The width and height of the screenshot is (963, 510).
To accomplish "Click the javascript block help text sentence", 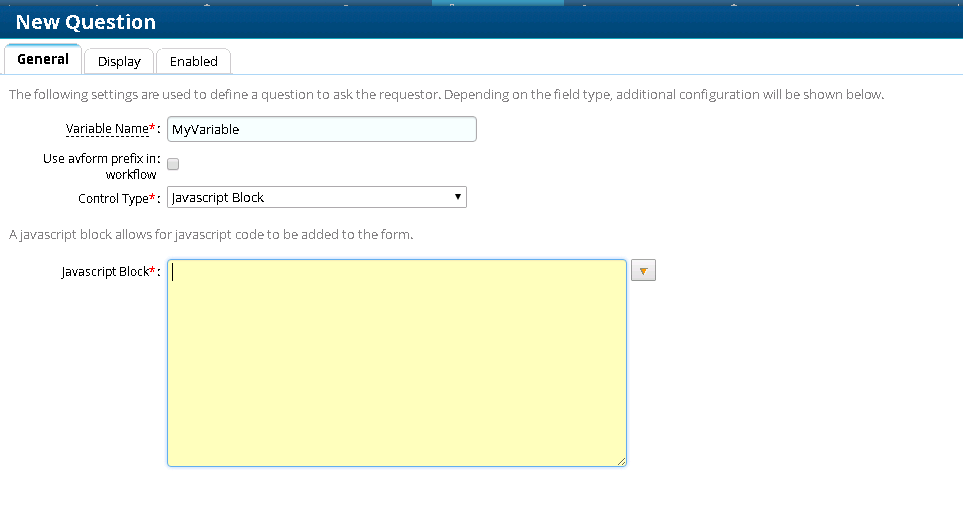I will (211, 235).
